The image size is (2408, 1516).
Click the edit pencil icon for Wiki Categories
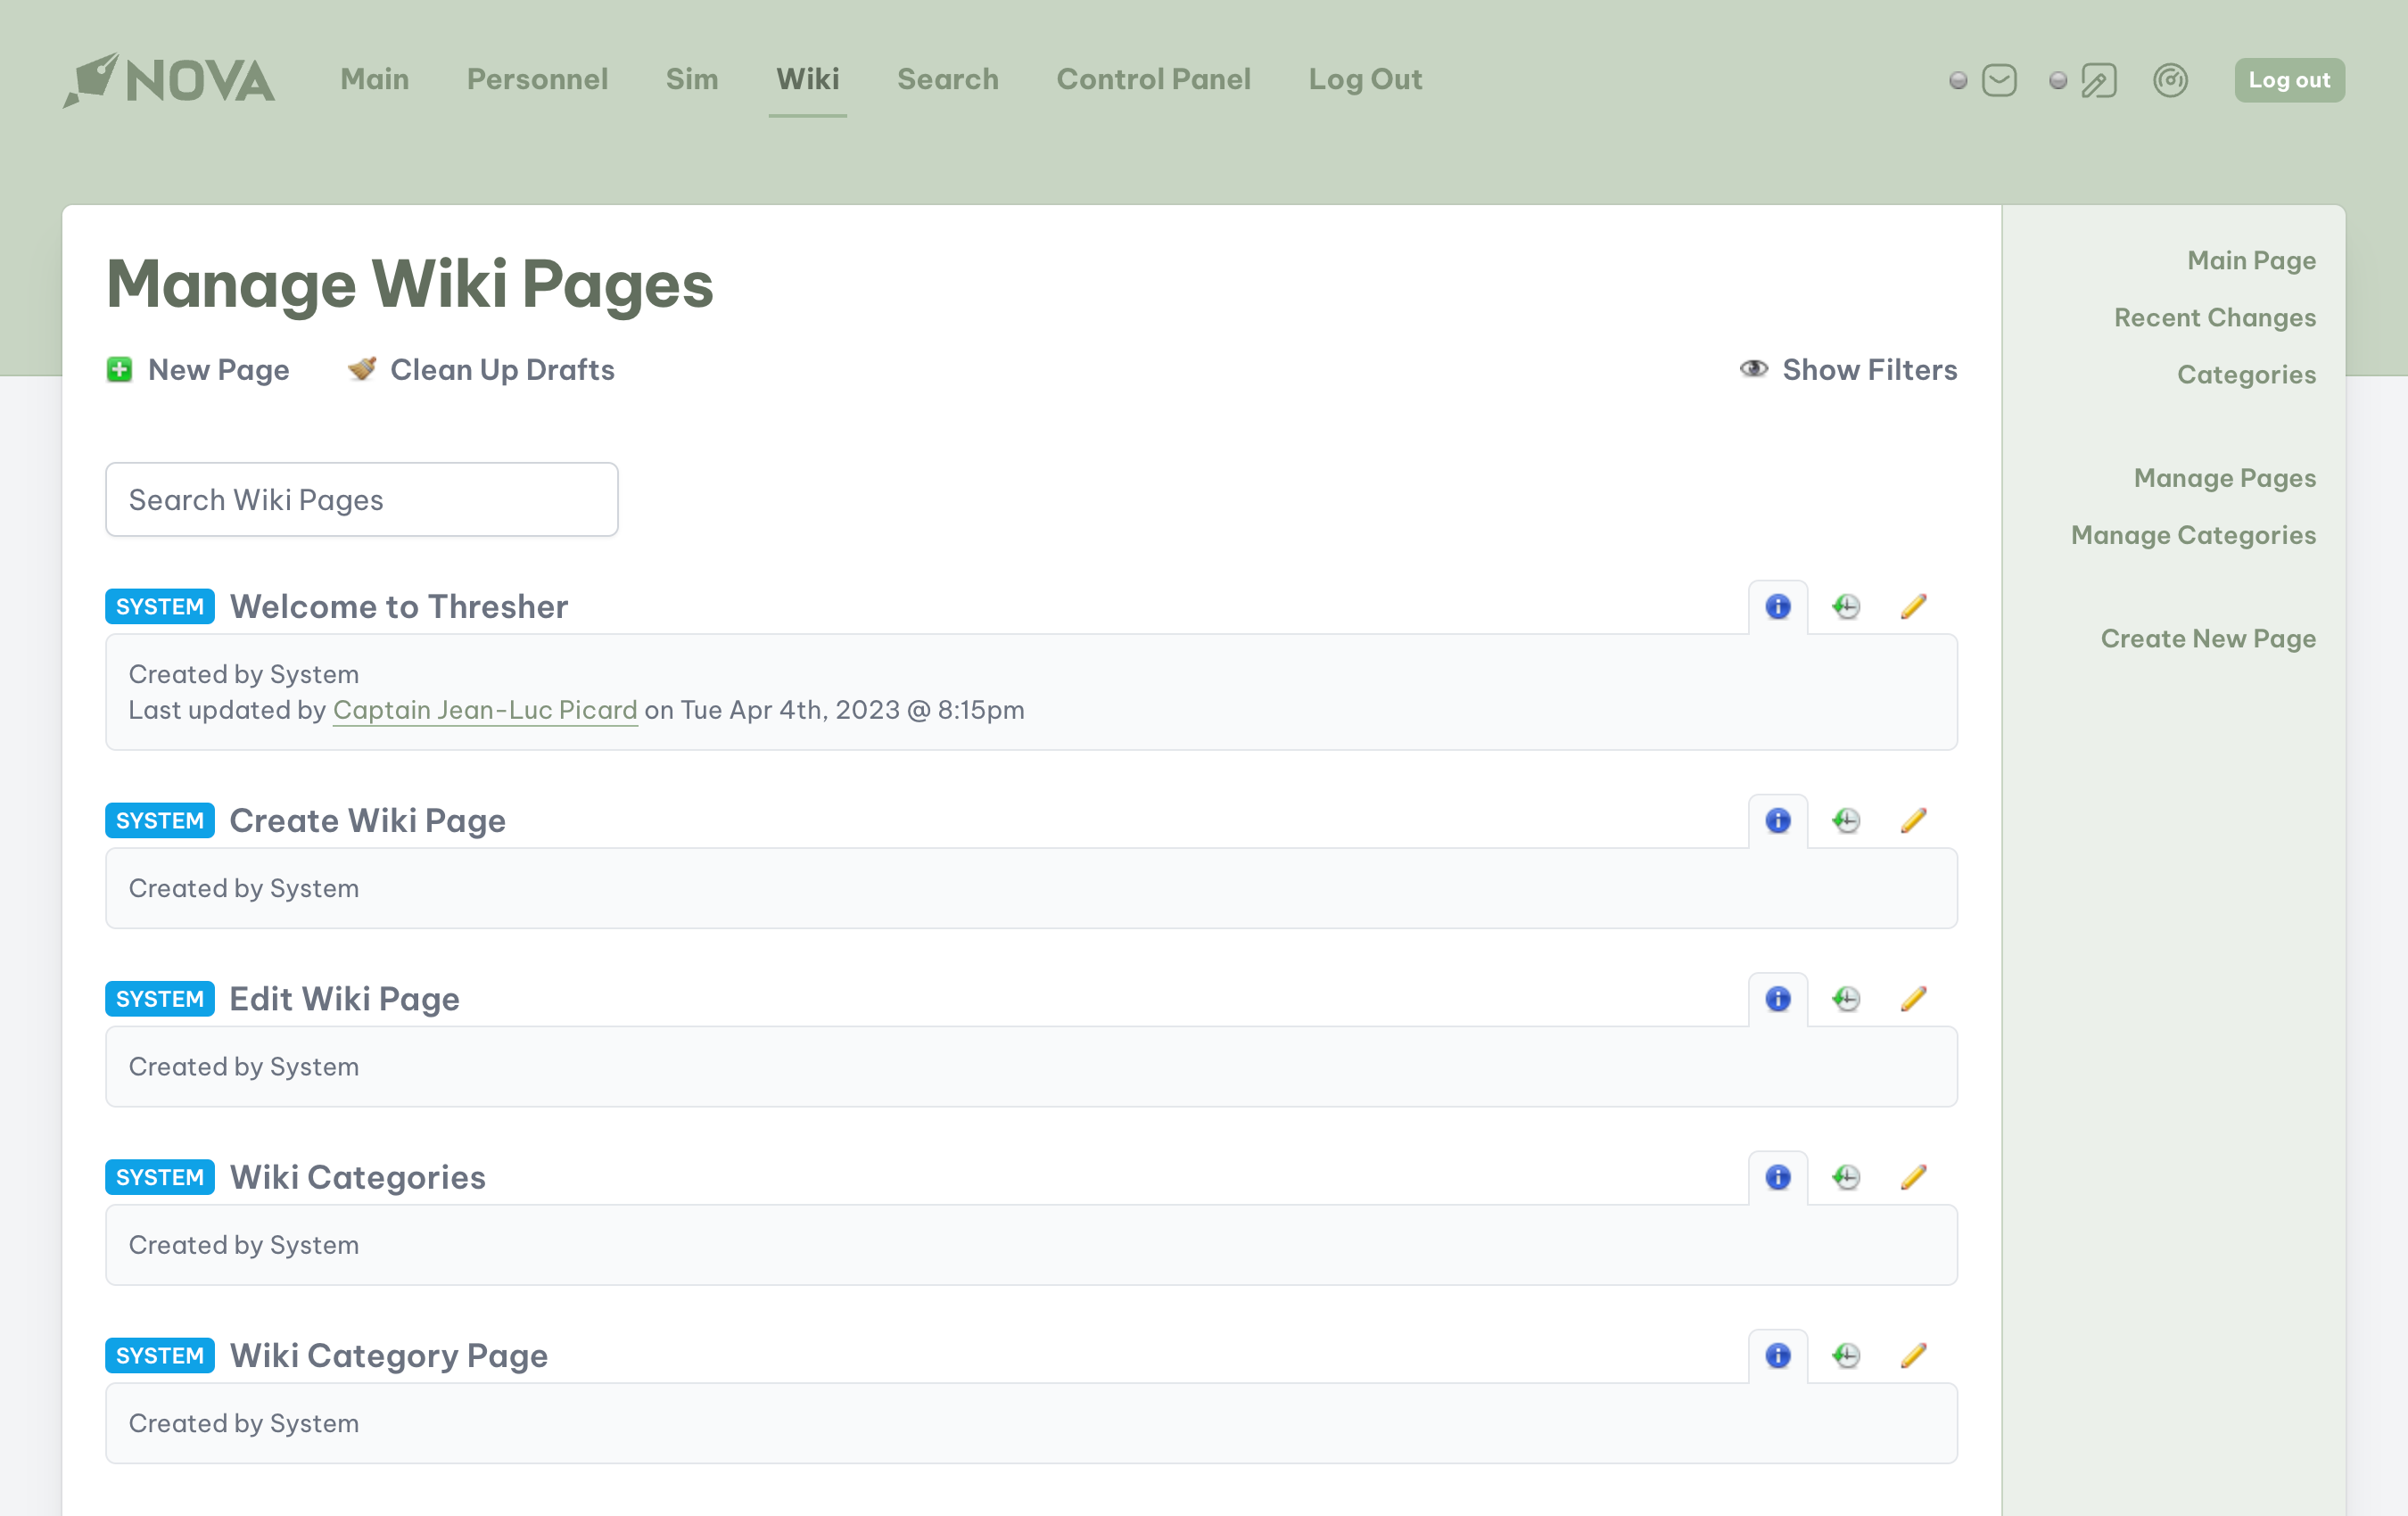pos(1914,1175)
